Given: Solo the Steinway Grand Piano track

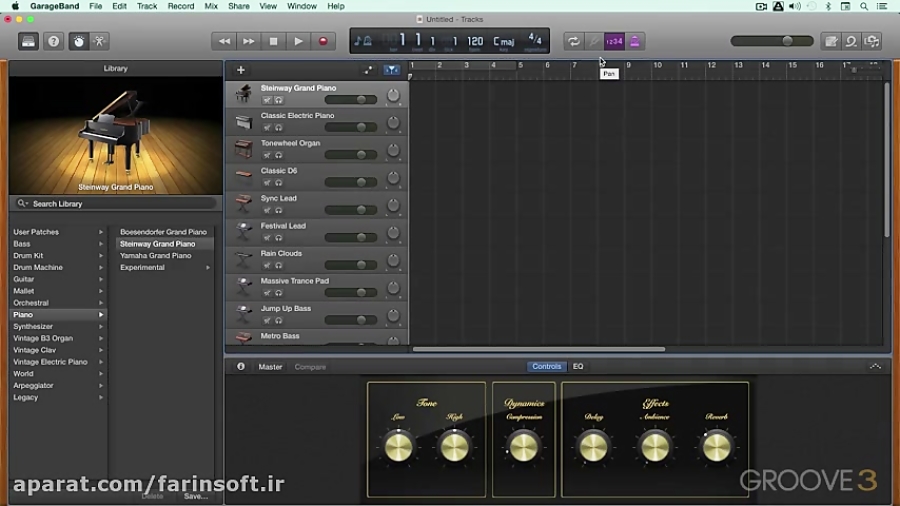Looking at the screenshot, I should [x=278, y=100].
